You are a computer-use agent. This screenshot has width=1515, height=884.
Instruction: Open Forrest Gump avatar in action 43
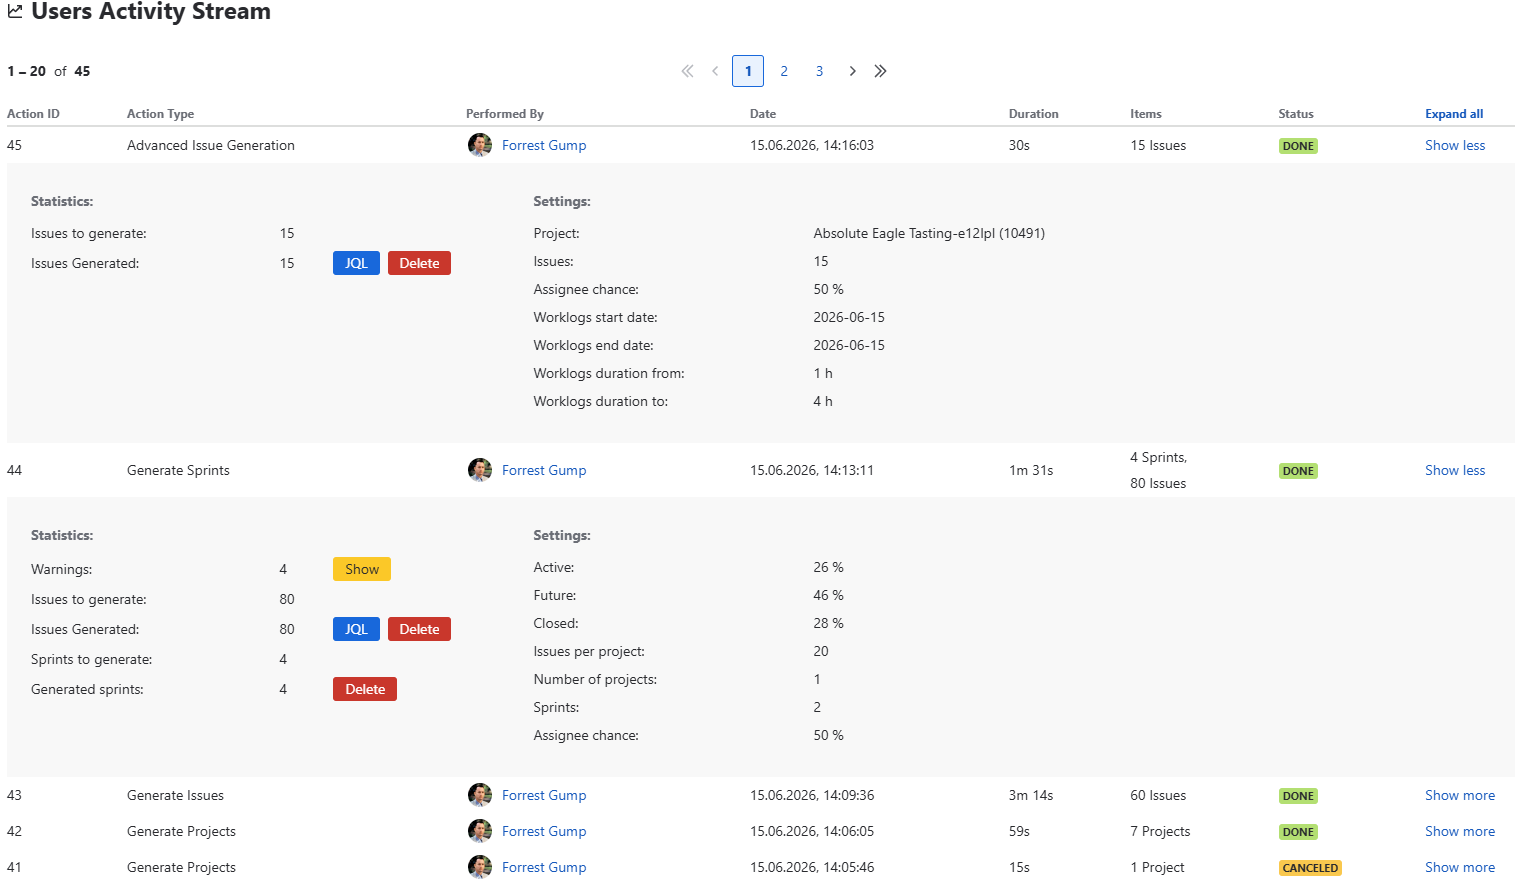tap(480, 795)
